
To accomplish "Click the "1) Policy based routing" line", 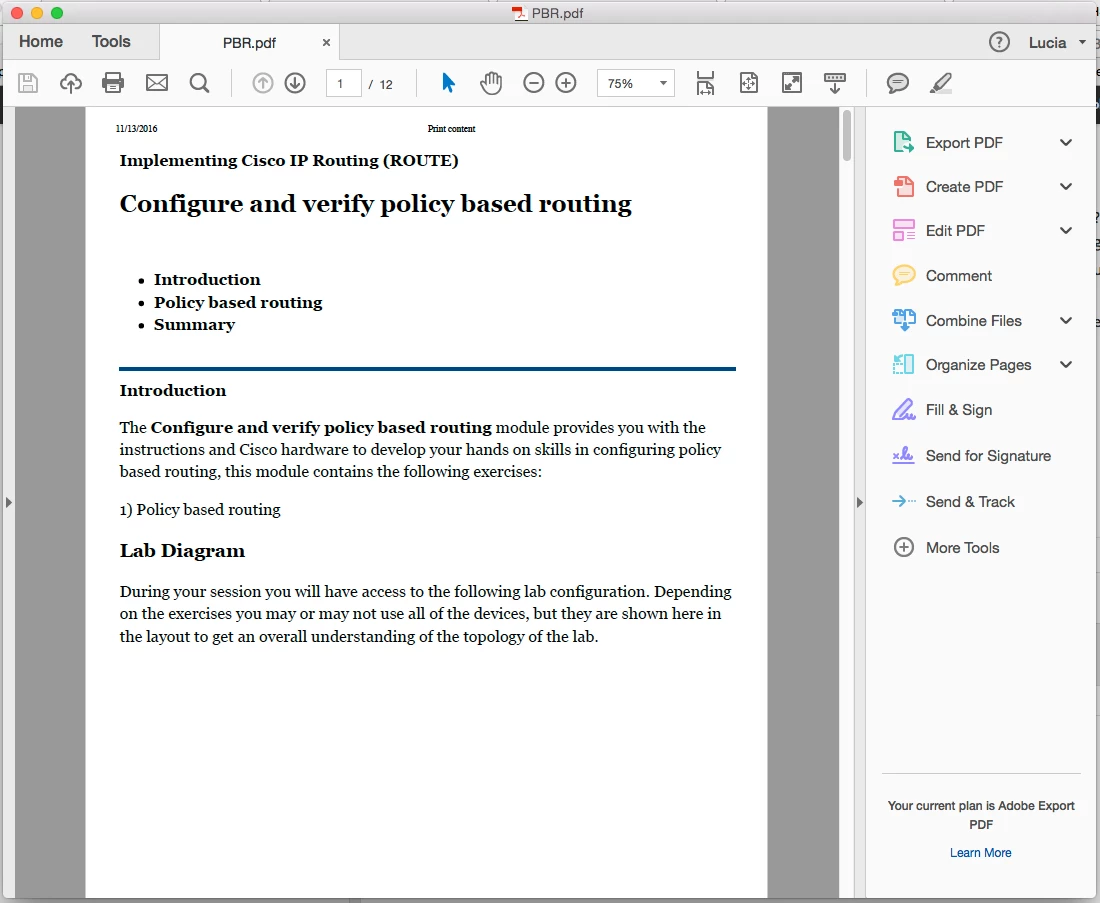I will (x=200, y=509).
